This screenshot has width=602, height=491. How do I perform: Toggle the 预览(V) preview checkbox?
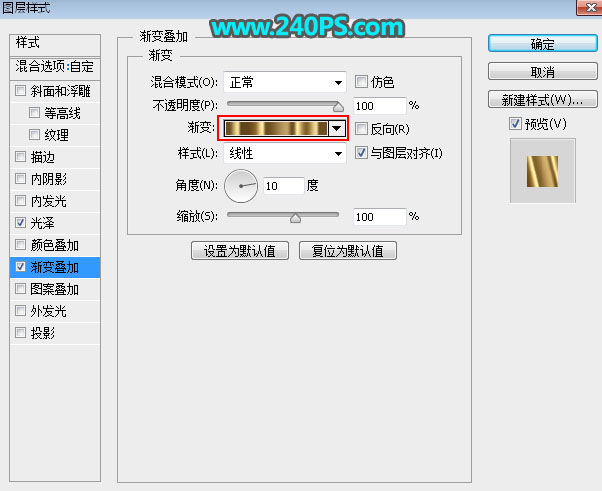(x=515, y=124)
